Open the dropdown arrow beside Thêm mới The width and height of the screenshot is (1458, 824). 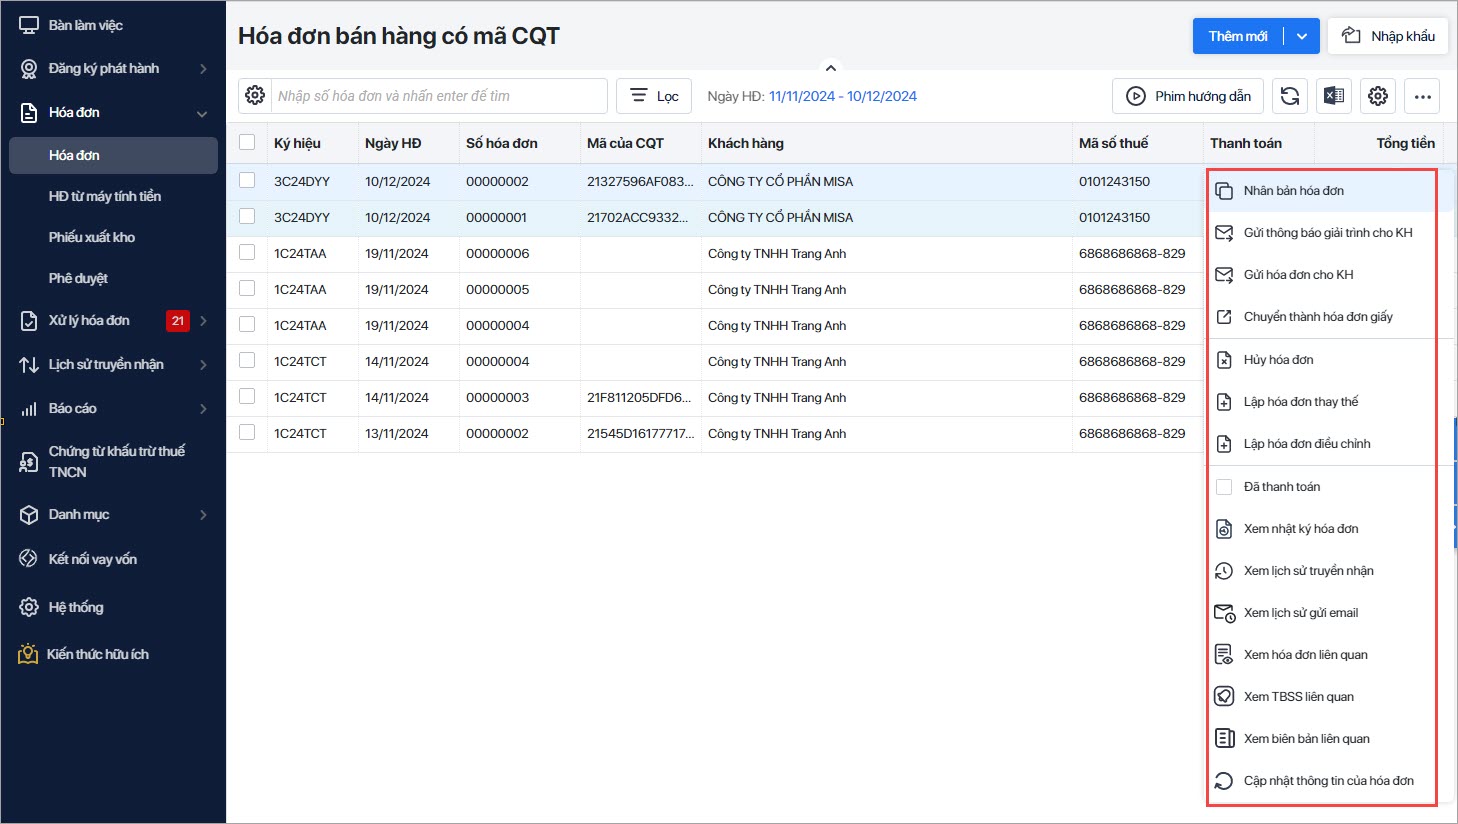pos(1302,36)
